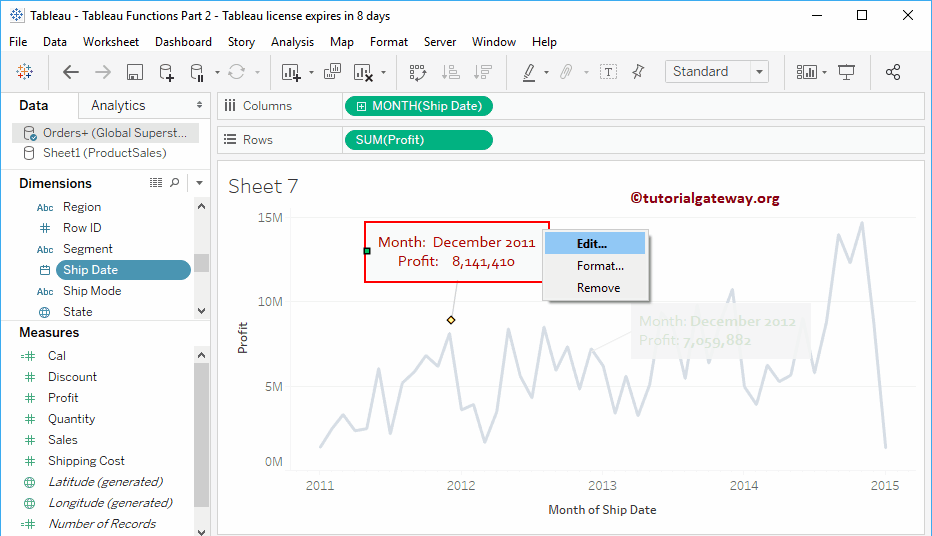The image size is (932, 536).
Task: Choose Format... in the context menu
Action: 595,266
